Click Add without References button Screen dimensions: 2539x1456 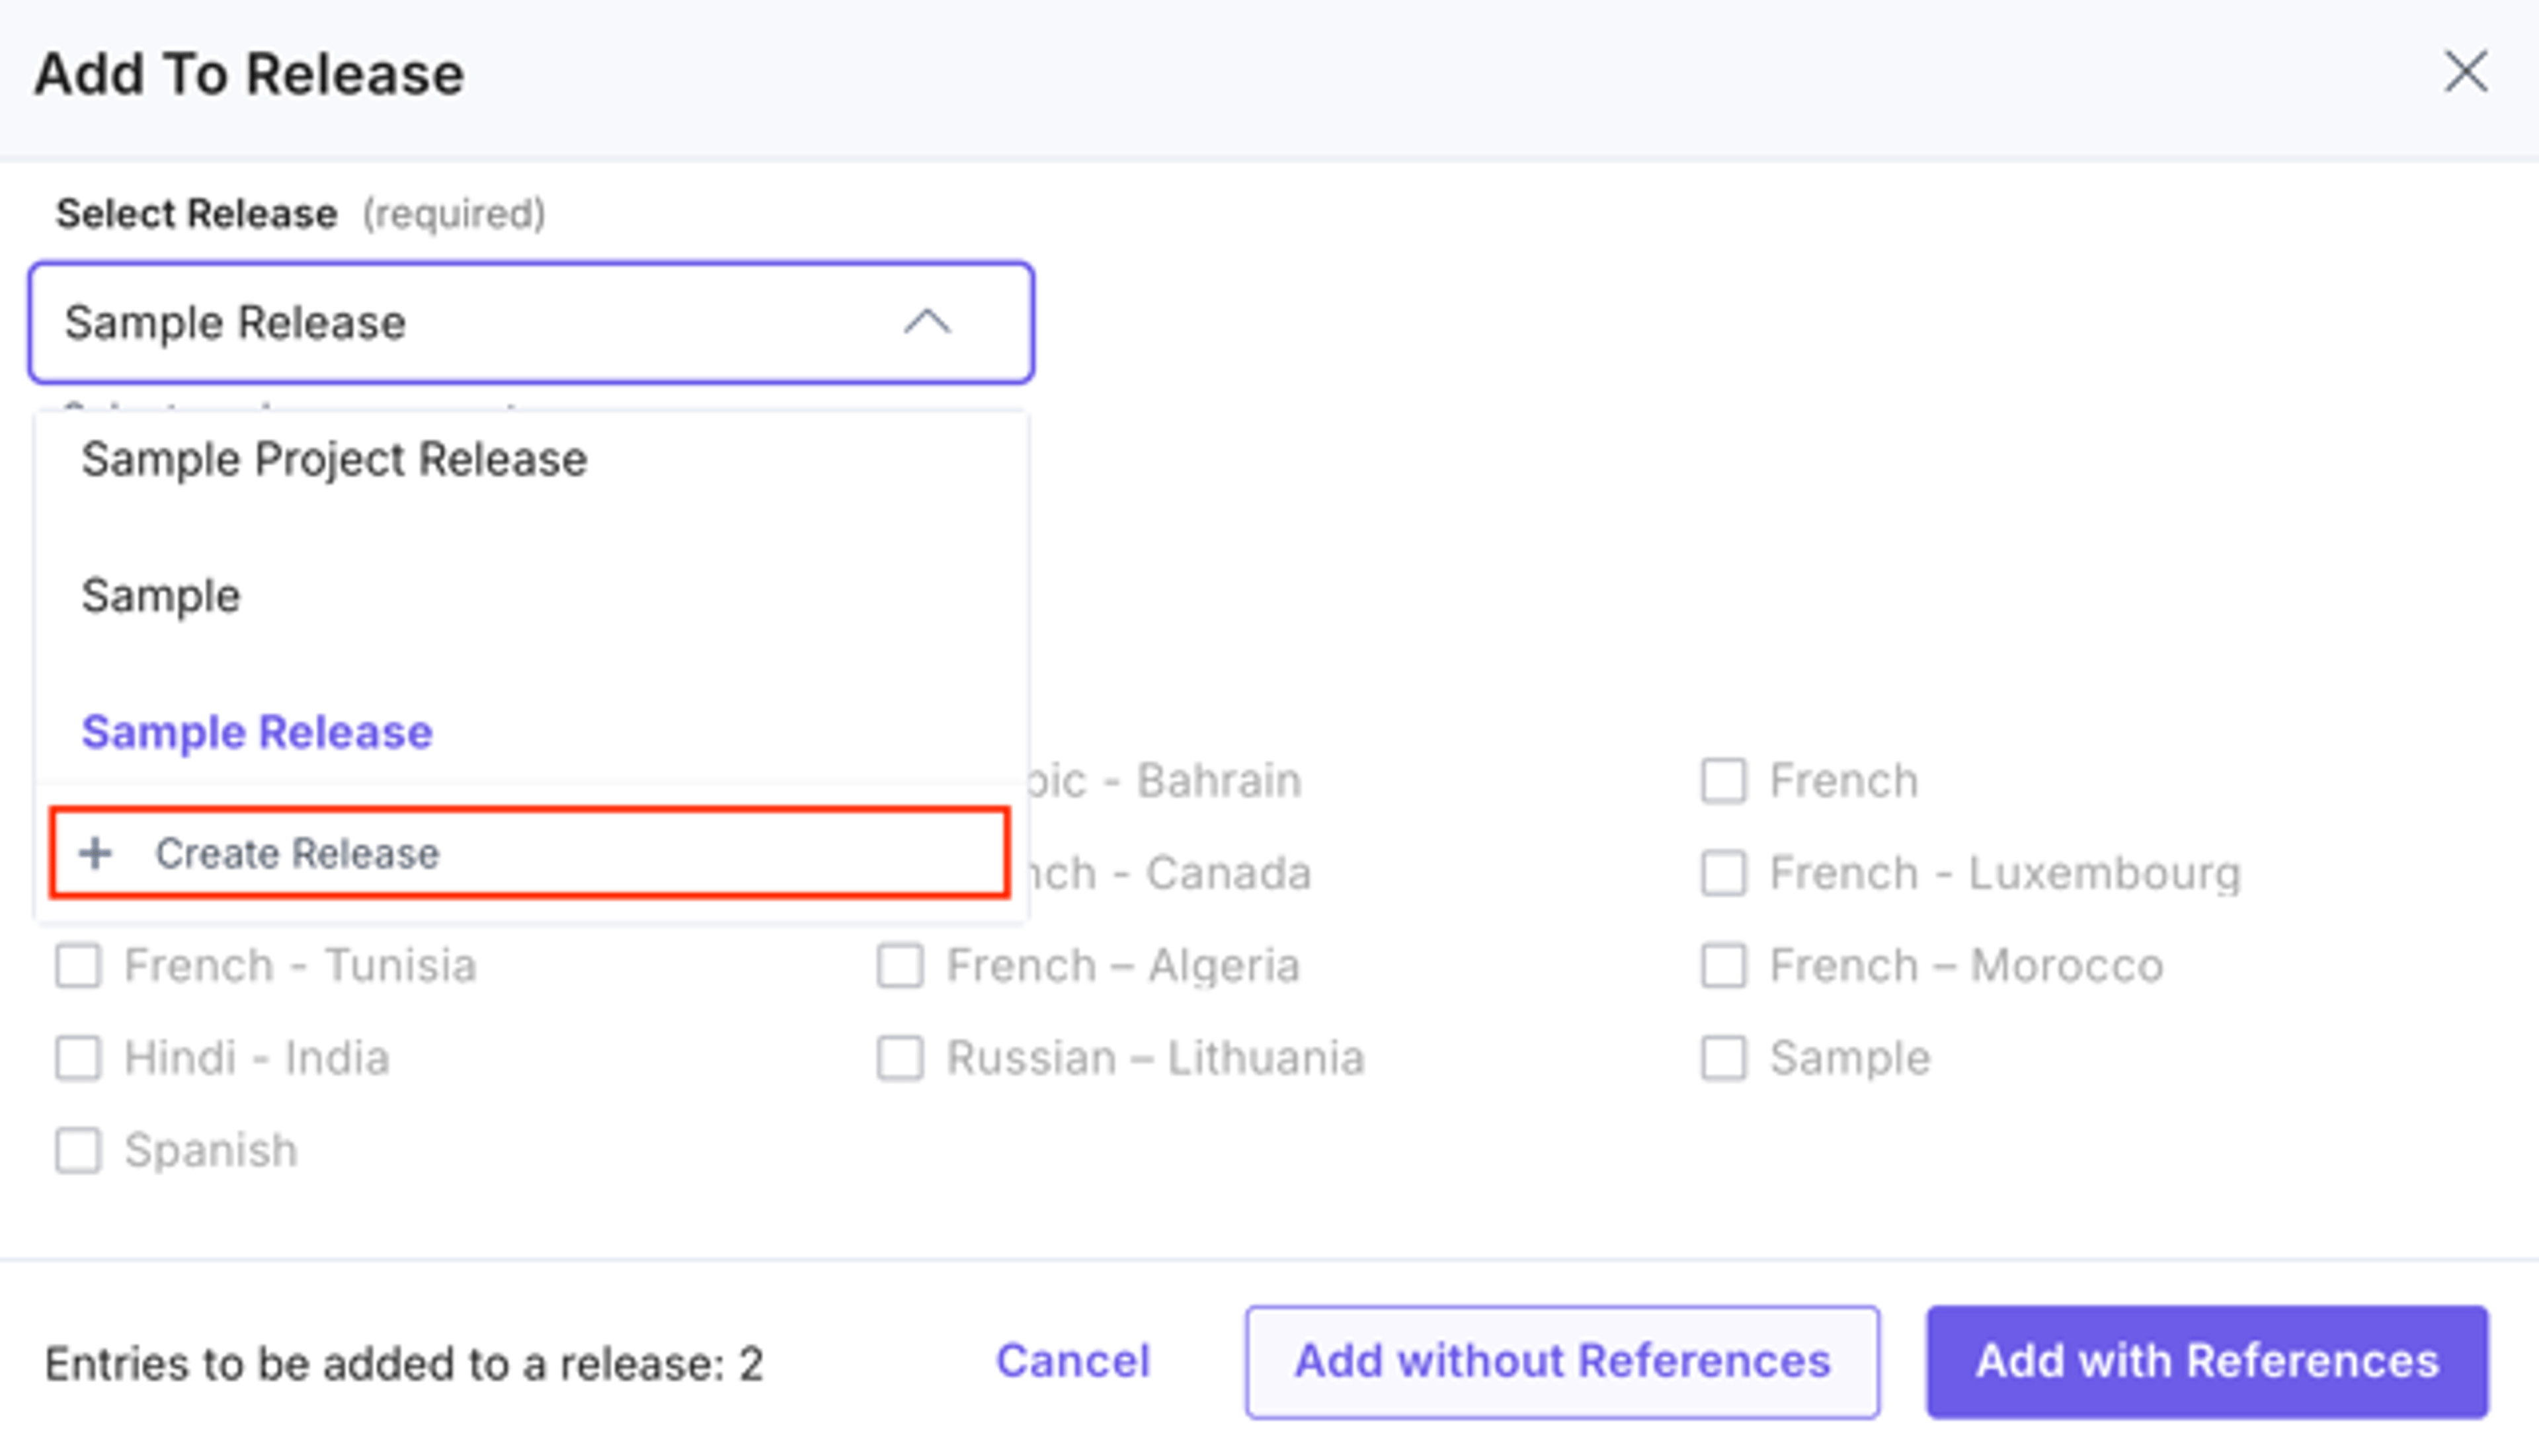(x=1562, y=1361)
